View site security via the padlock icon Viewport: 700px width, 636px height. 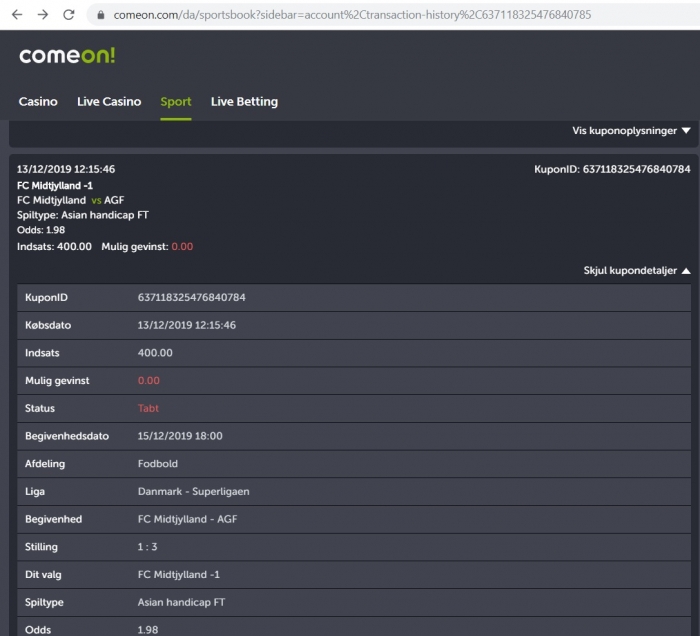pyautogui.click(x=101, y=15)
